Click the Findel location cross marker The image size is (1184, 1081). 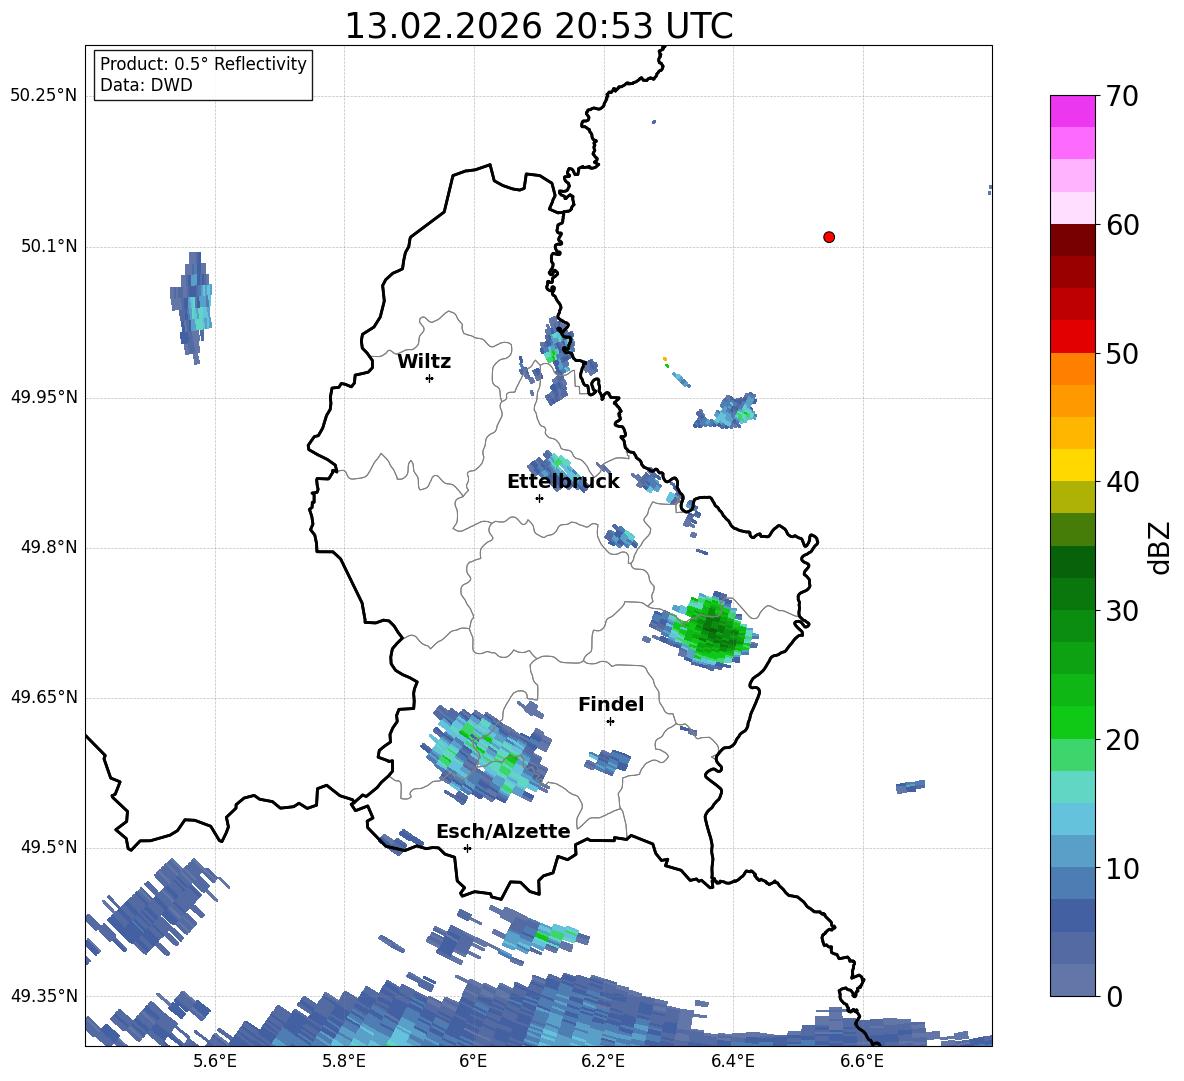pyautogui.click(x=610, y=722)
